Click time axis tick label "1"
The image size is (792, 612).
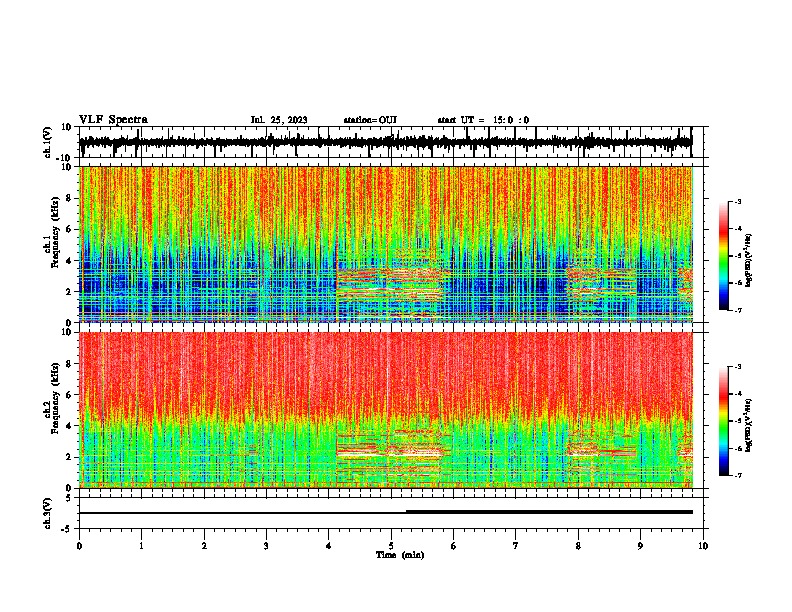coord(141,546)
